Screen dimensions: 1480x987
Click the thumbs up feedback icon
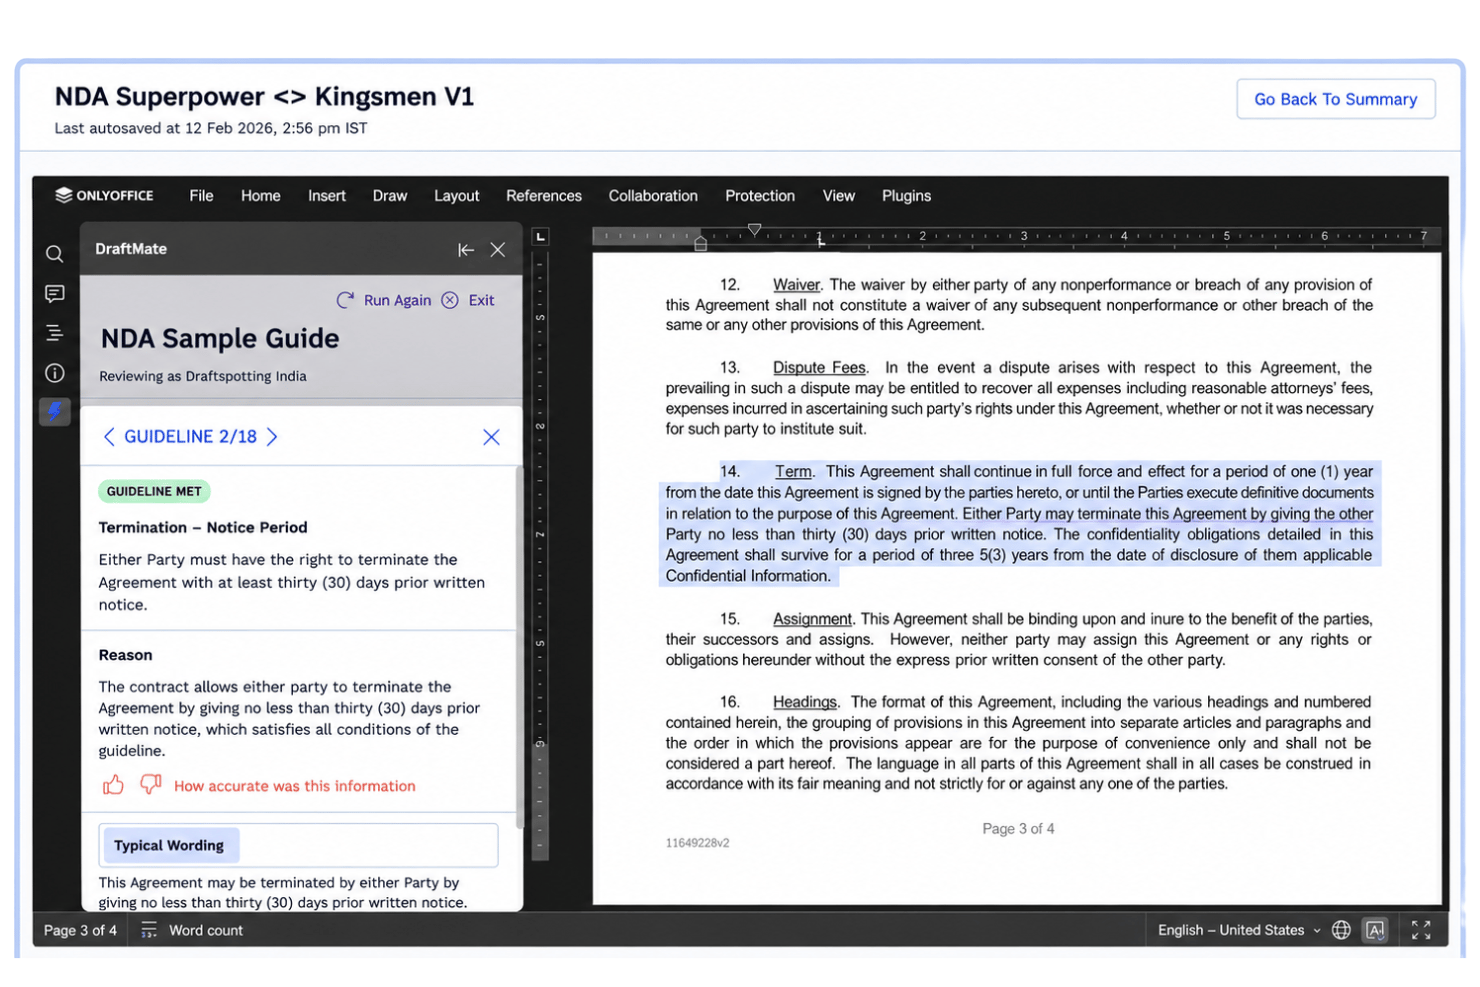tap(113, 785)
